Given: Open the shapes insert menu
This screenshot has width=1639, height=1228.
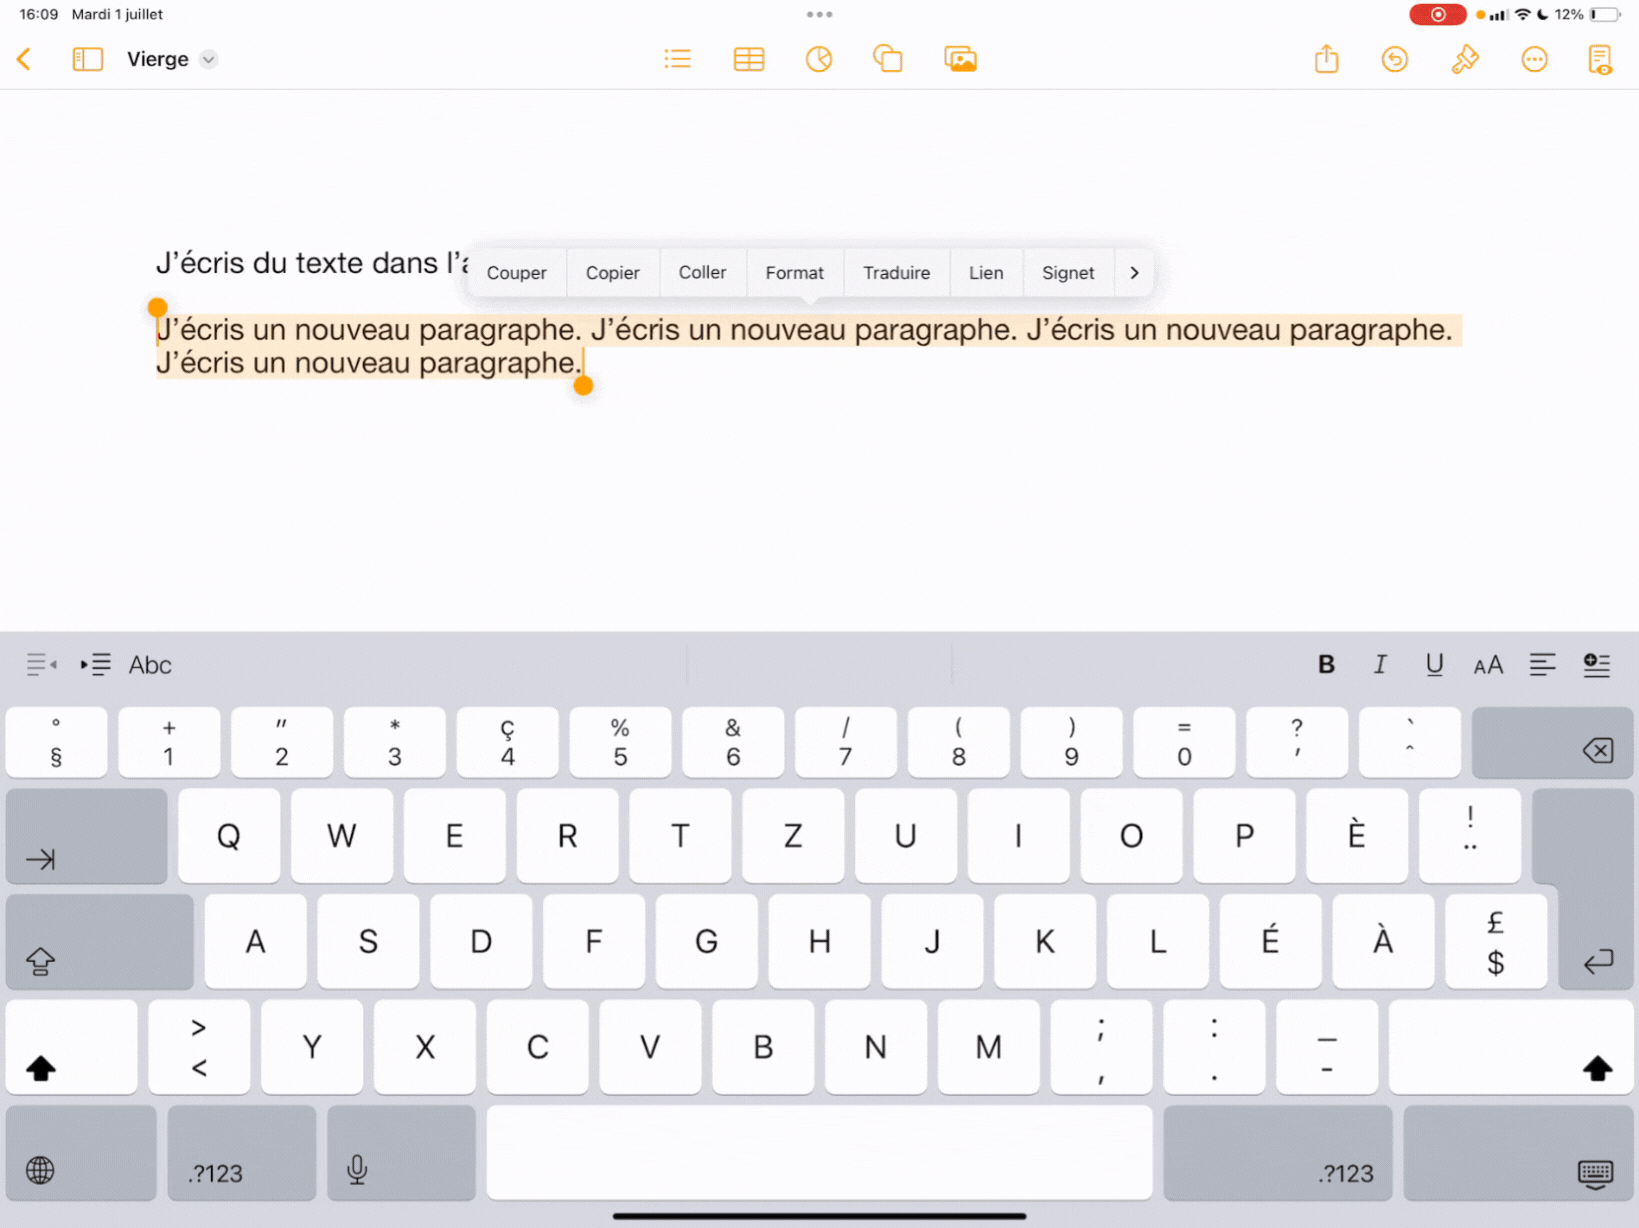Looking at the screenshot, I should (887, 59).
